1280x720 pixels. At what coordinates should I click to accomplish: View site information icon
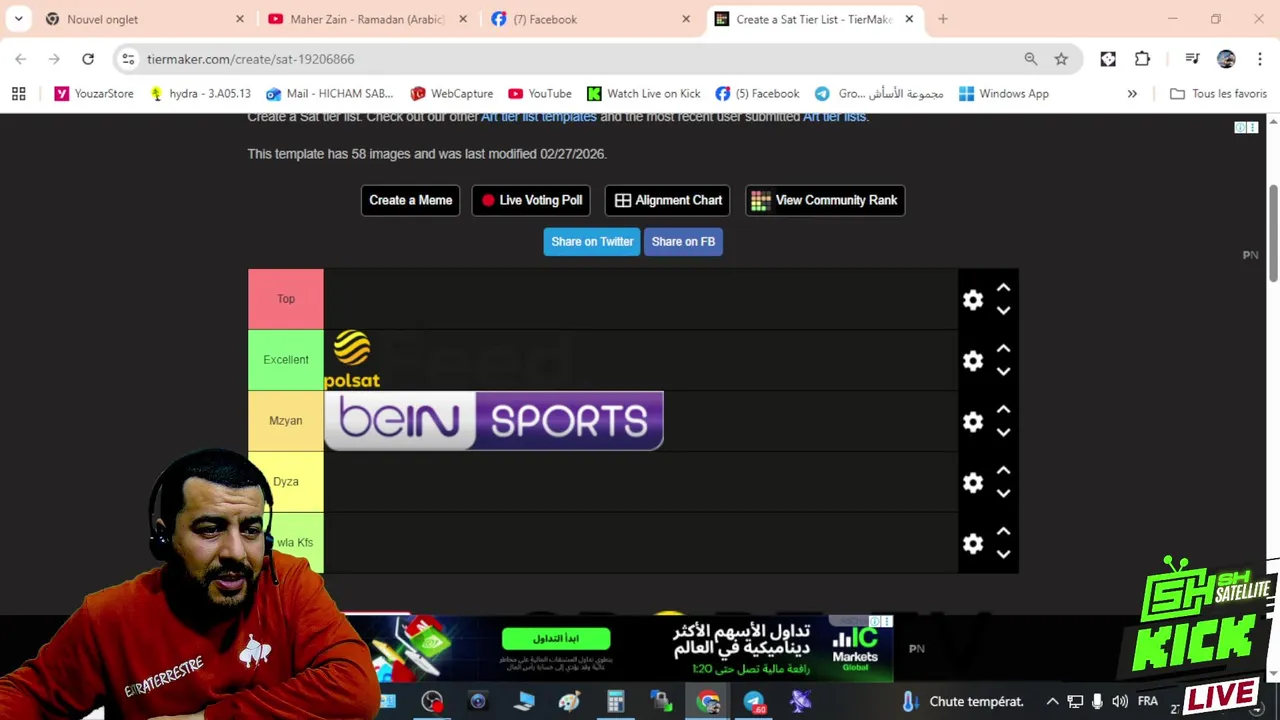point(128,59)
